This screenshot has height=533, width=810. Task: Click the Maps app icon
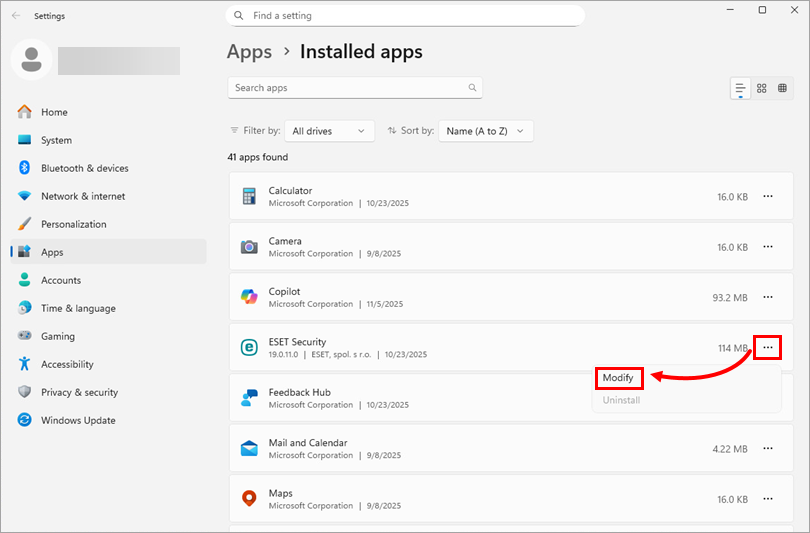(249, 498)
